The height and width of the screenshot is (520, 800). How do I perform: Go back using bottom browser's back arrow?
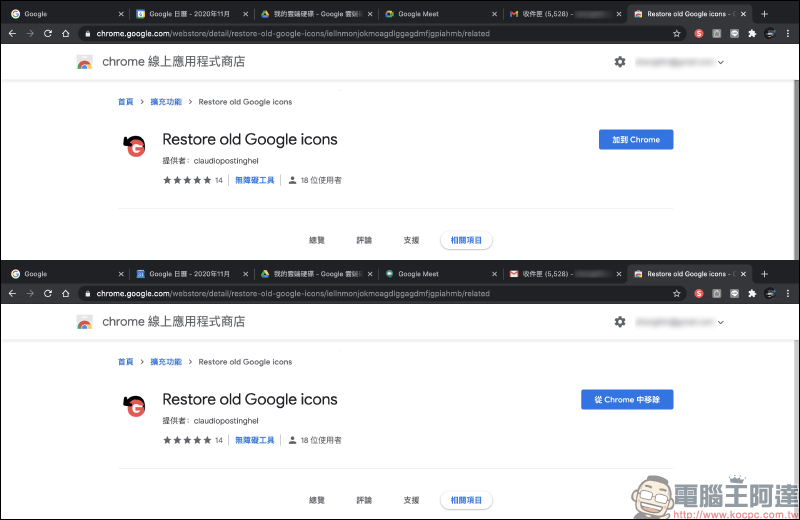click(12, 293)
